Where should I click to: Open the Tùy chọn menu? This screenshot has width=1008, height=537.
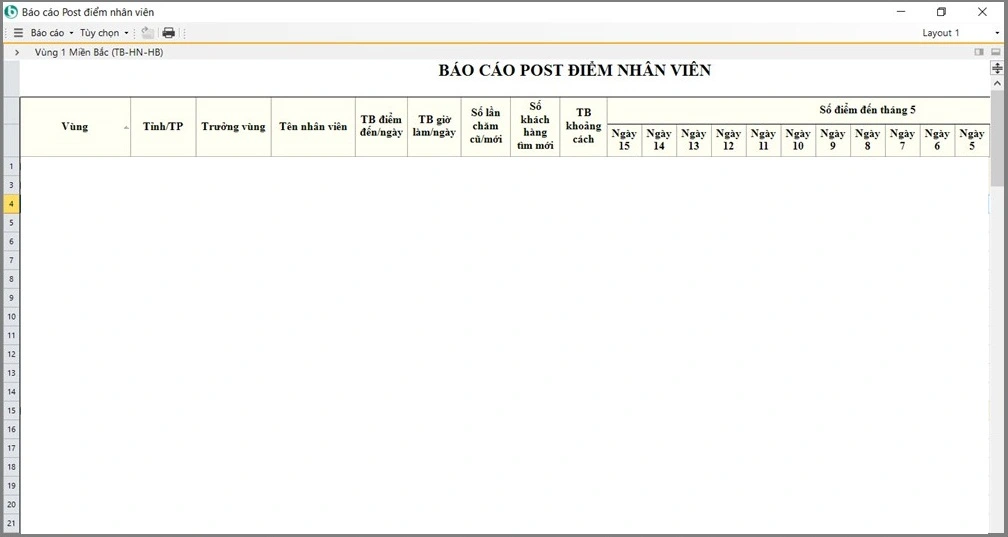[x=104, y=33]
